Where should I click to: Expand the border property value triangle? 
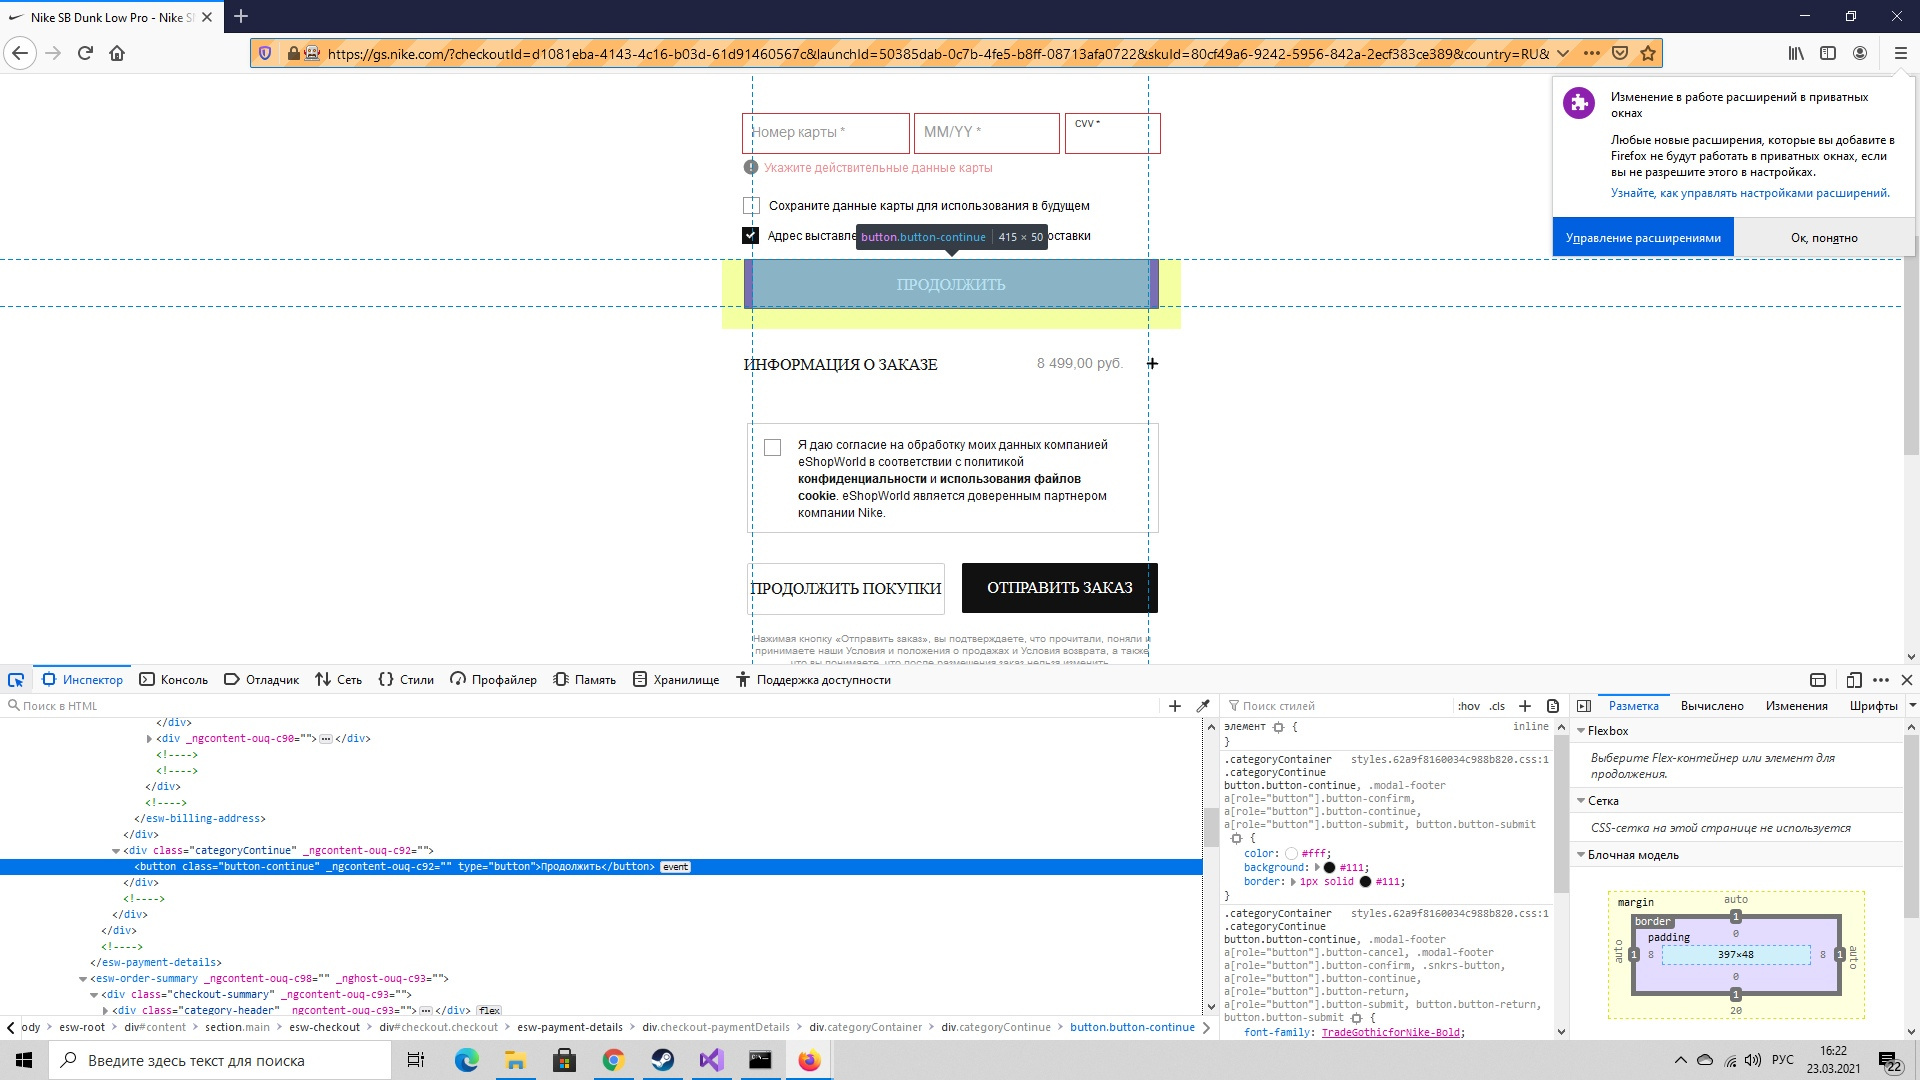(1293, 882)
